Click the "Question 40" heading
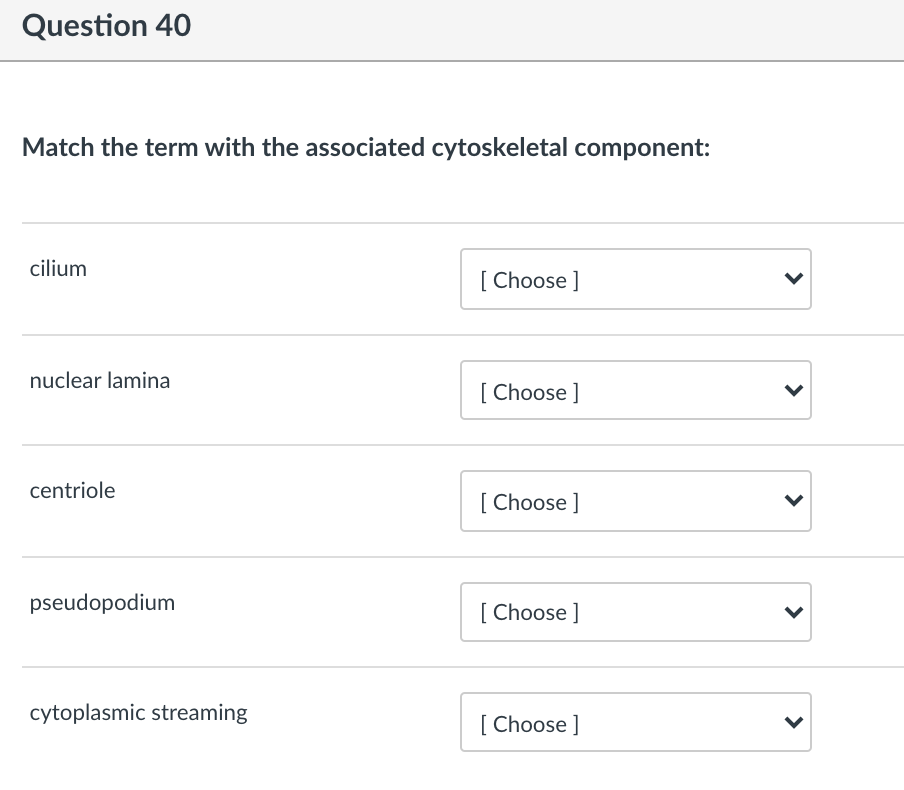This screenshot has width=904, height=790. (x=106, y=26)
